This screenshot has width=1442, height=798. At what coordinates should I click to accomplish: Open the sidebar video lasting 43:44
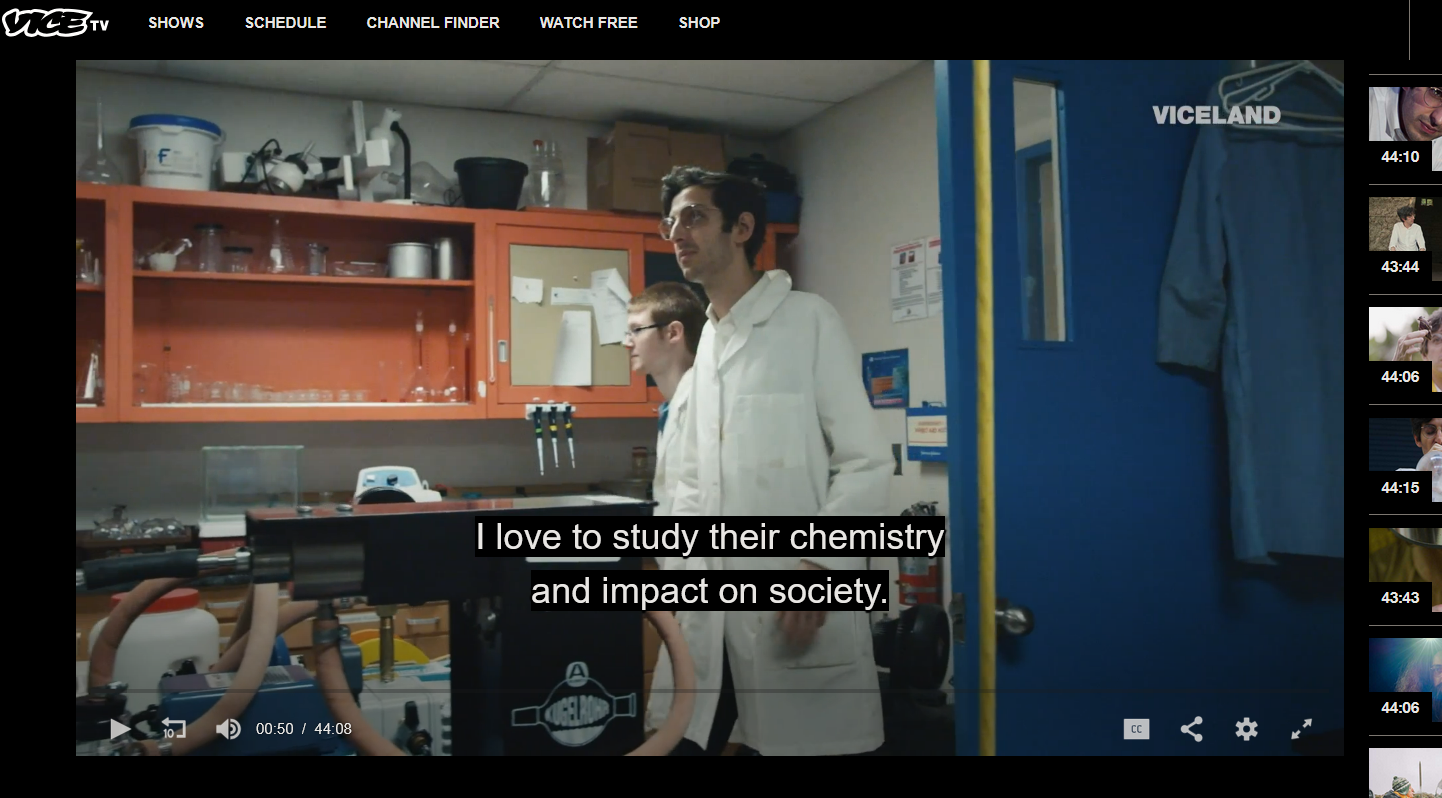tap(1405, 239)
